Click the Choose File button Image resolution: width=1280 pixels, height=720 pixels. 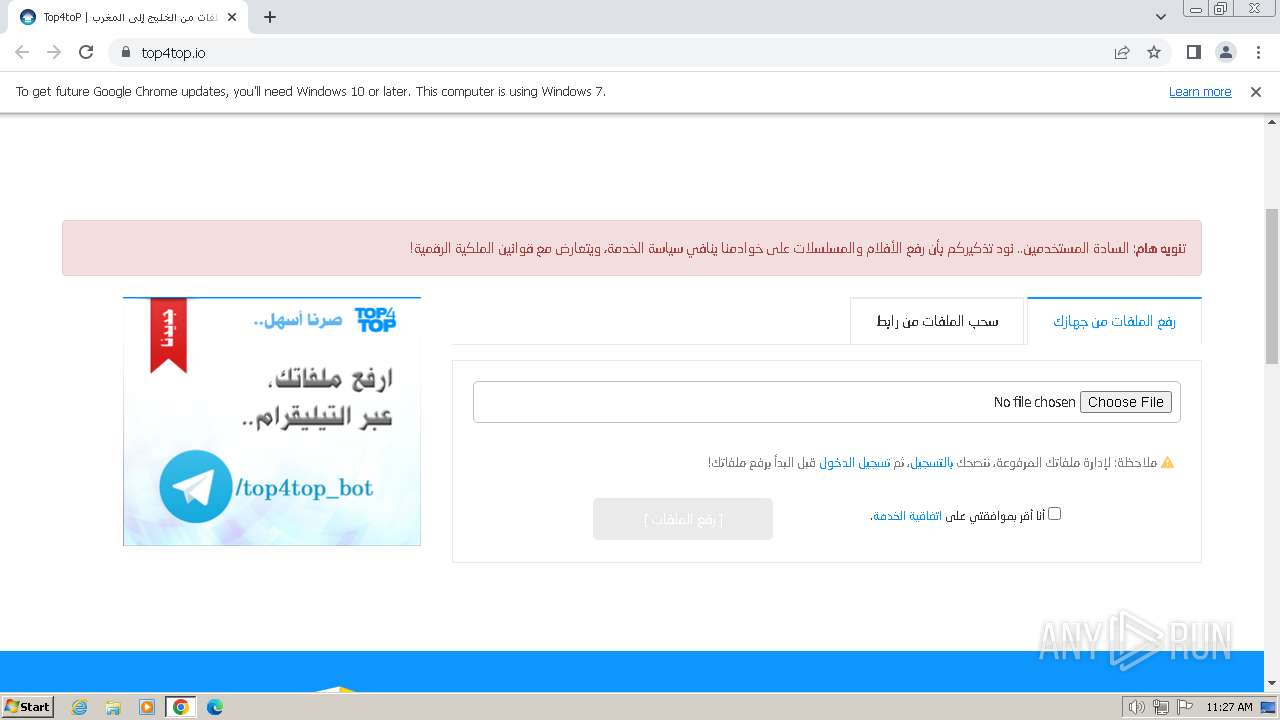coord(1125,402)
